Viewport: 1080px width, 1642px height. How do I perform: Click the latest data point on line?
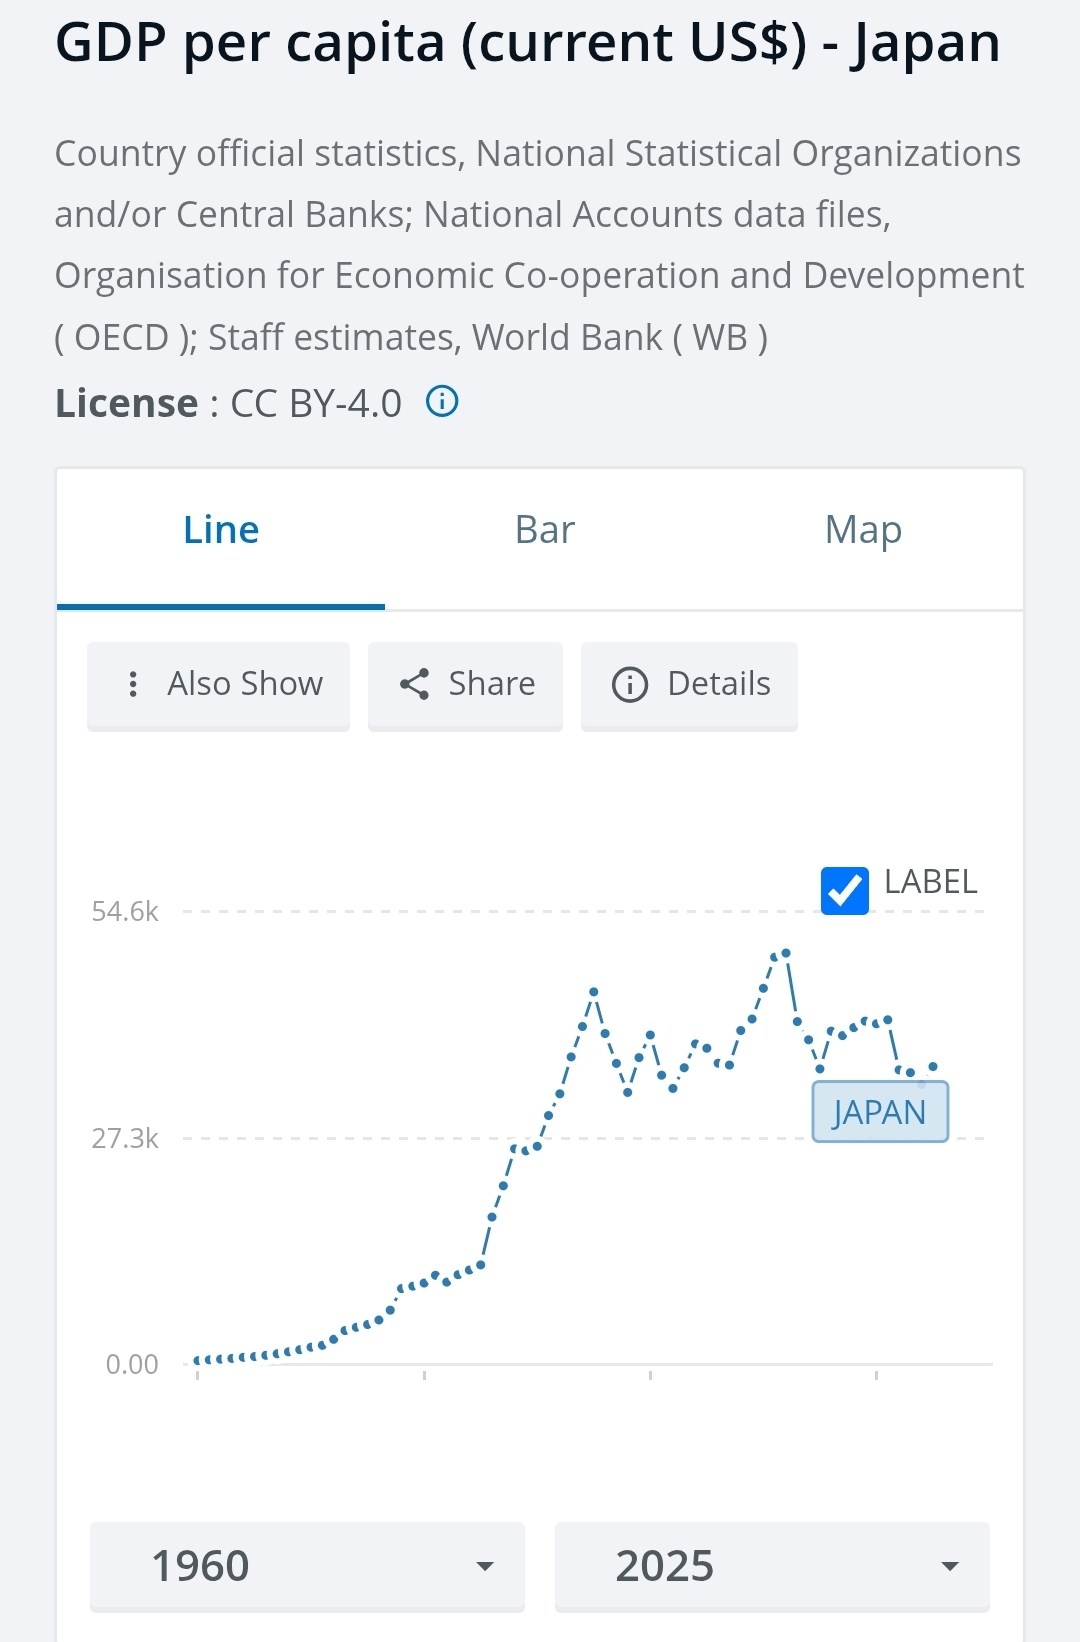point(933,1067)
